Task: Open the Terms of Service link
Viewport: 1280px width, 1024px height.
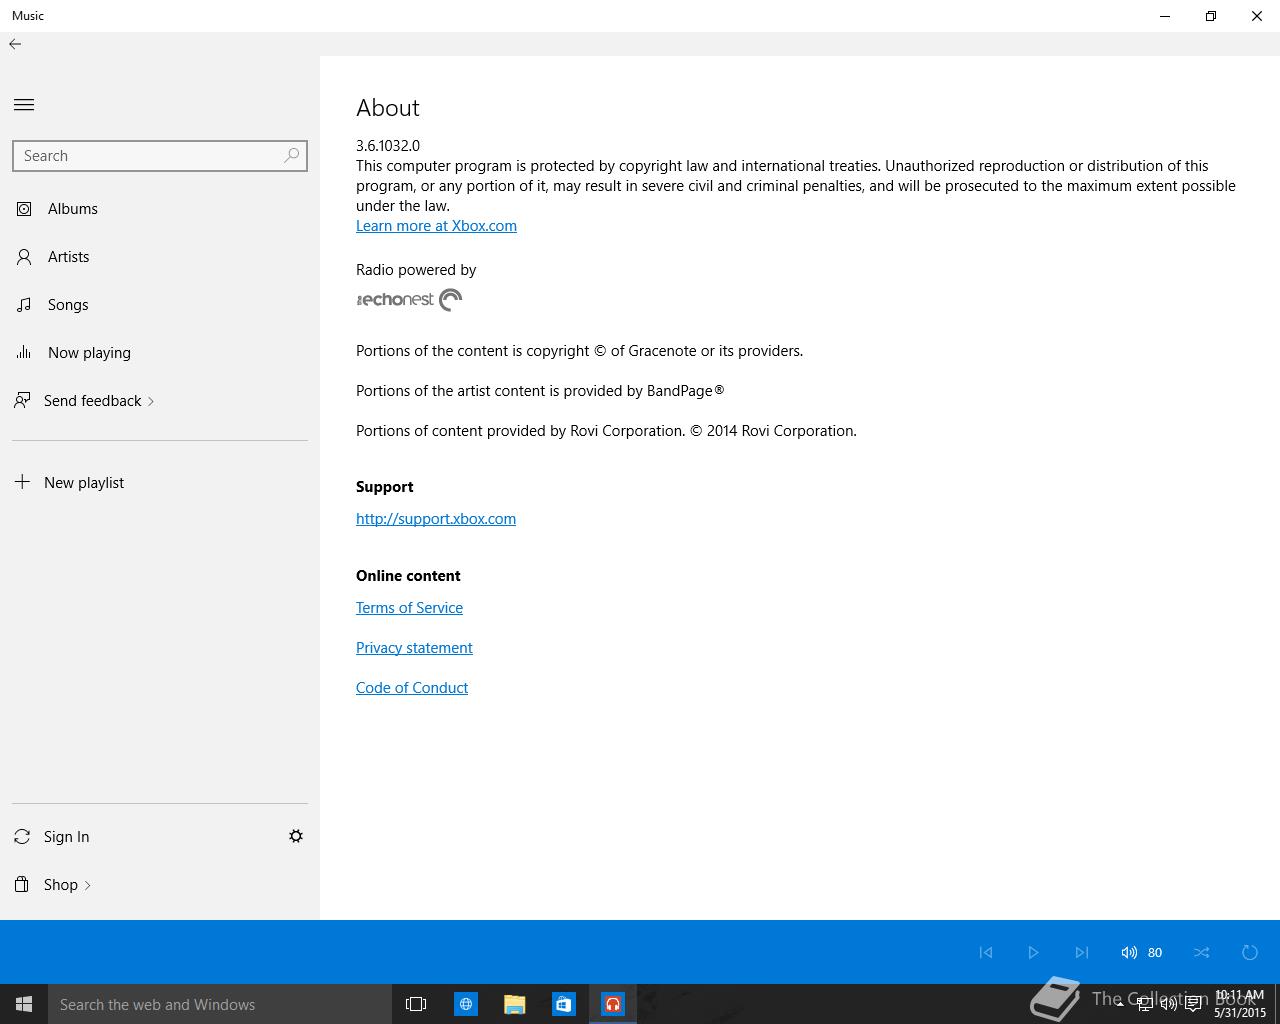Action: point(409,608)
